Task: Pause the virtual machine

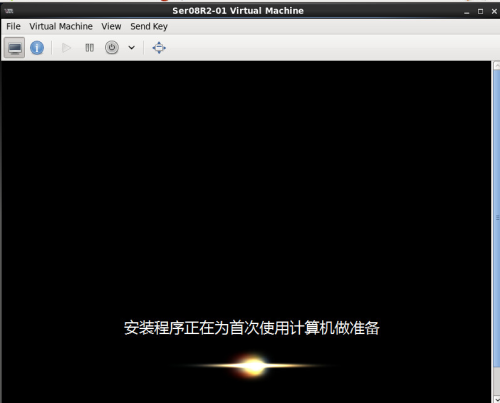Action: pos(89,48)
